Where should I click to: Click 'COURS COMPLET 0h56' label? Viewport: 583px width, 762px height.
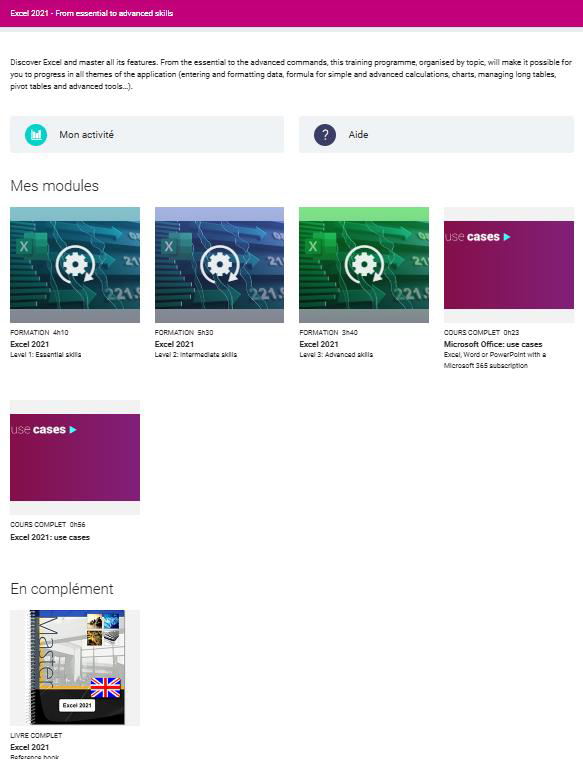click(x=48, y=524)
